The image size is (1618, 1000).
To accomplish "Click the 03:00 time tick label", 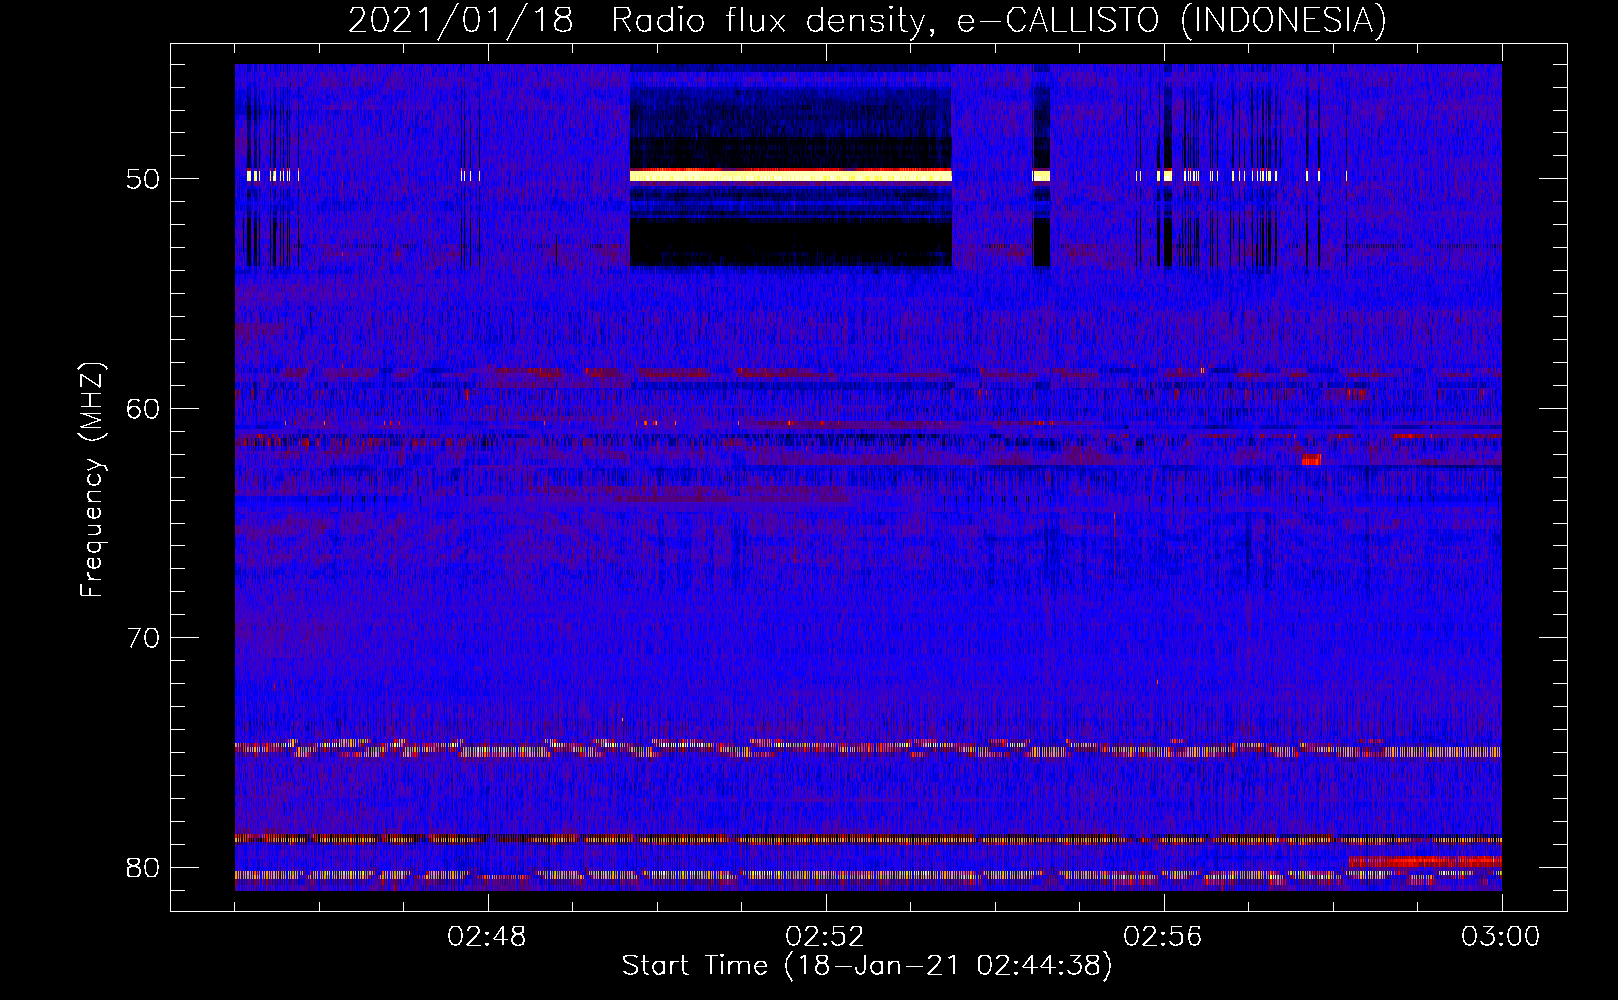I will [1501, 937].
